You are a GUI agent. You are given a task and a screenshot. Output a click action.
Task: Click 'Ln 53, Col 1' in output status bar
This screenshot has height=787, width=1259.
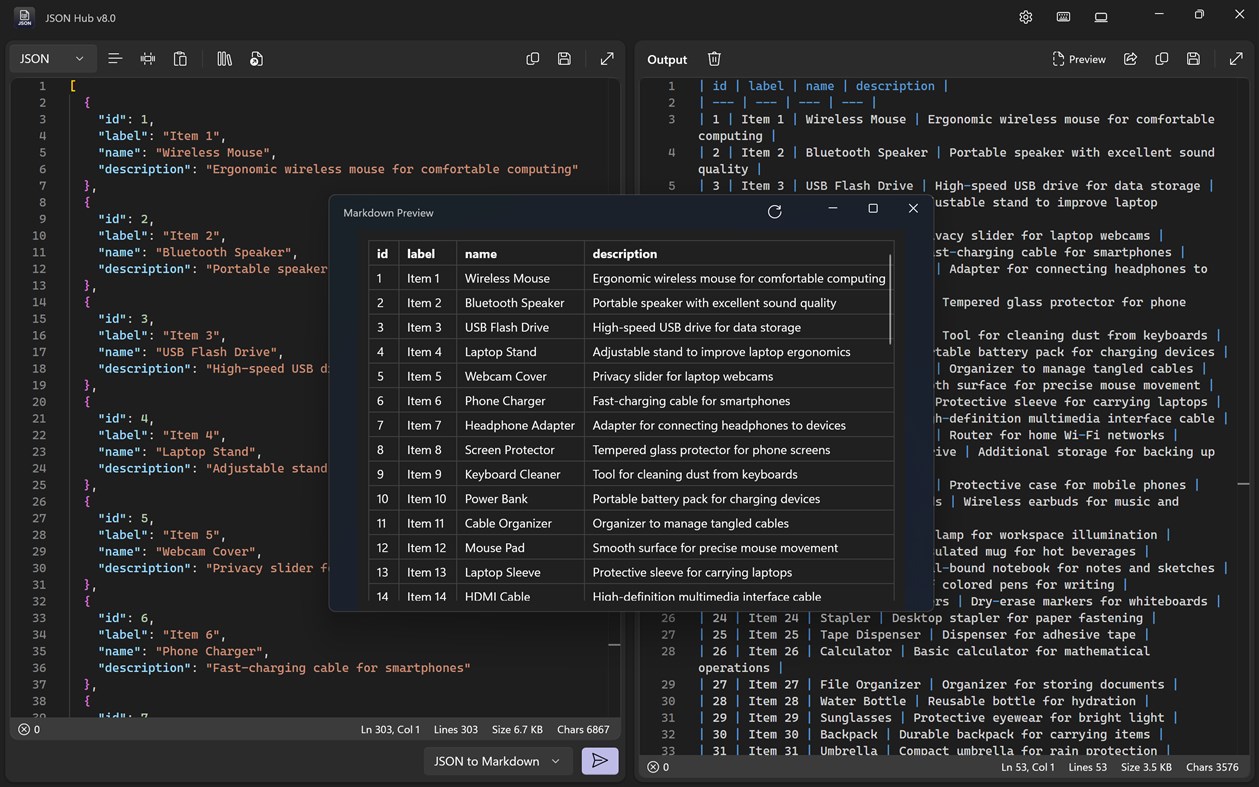[1028, 767]
